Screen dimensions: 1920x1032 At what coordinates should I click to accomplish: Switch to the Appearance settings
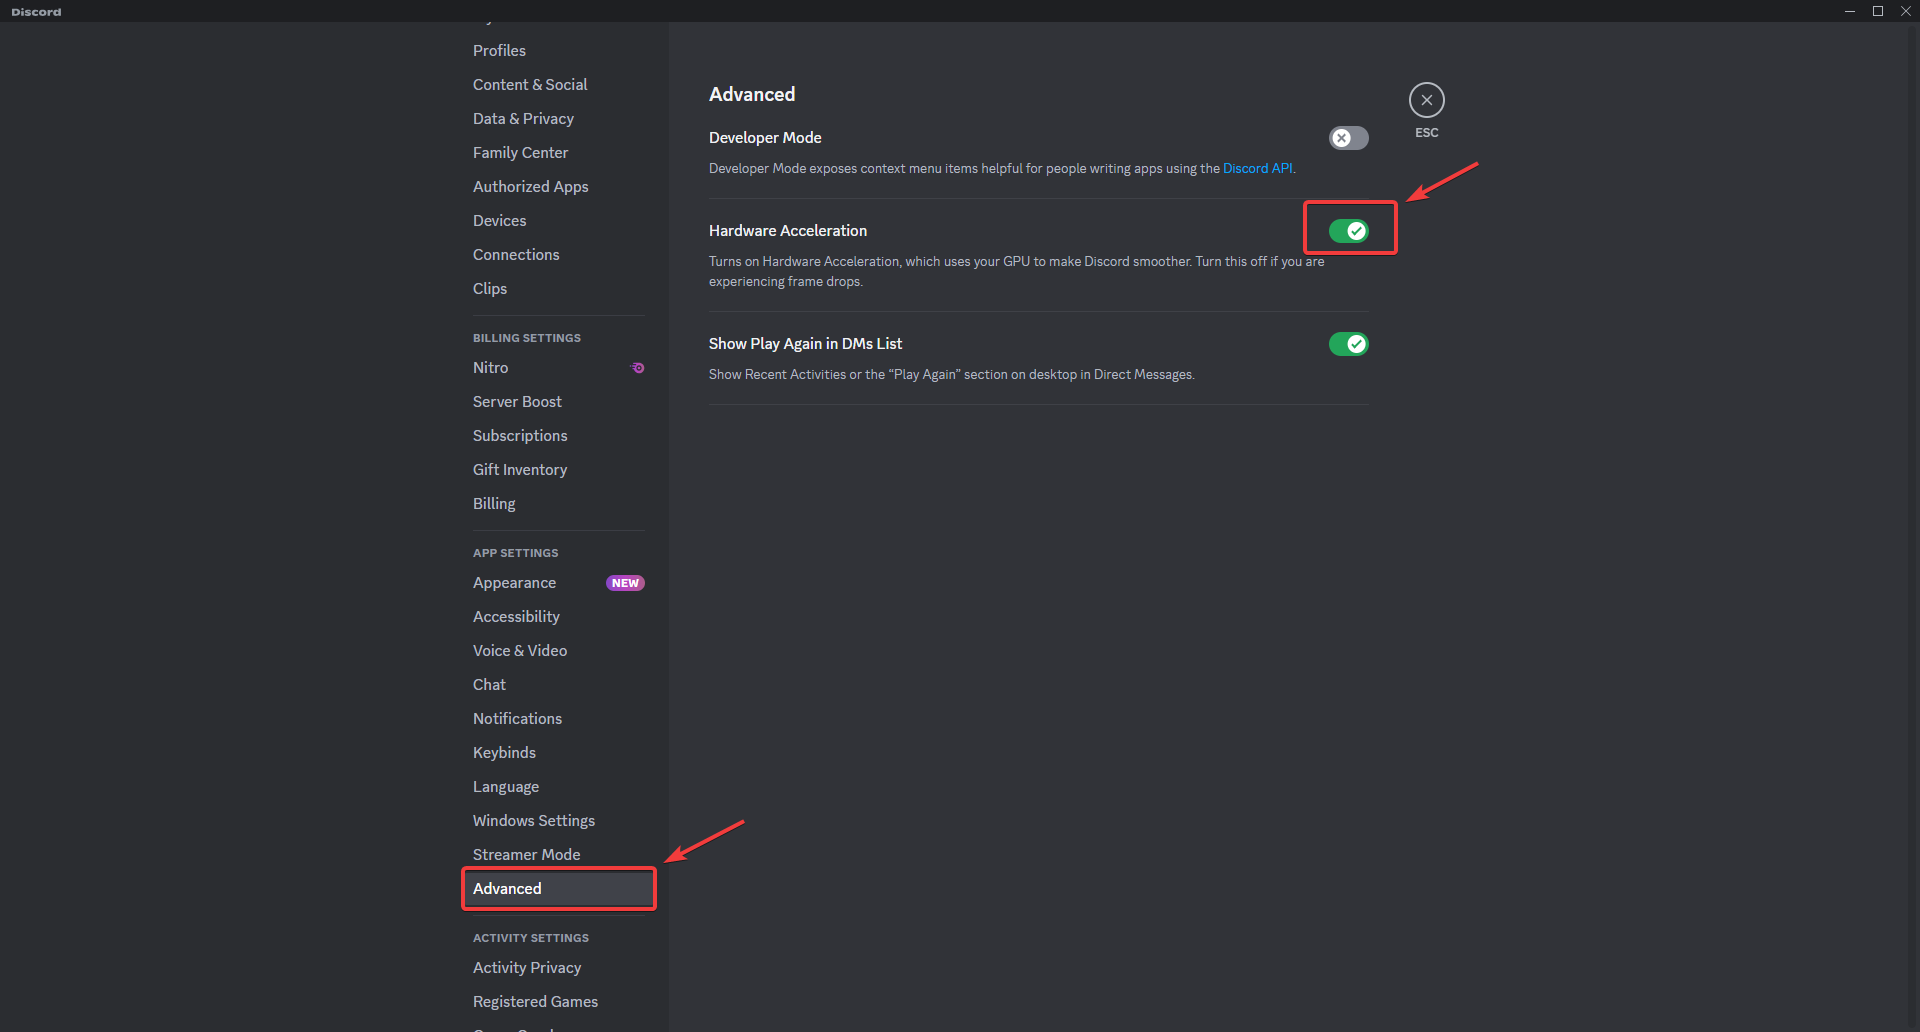[514, 583]
